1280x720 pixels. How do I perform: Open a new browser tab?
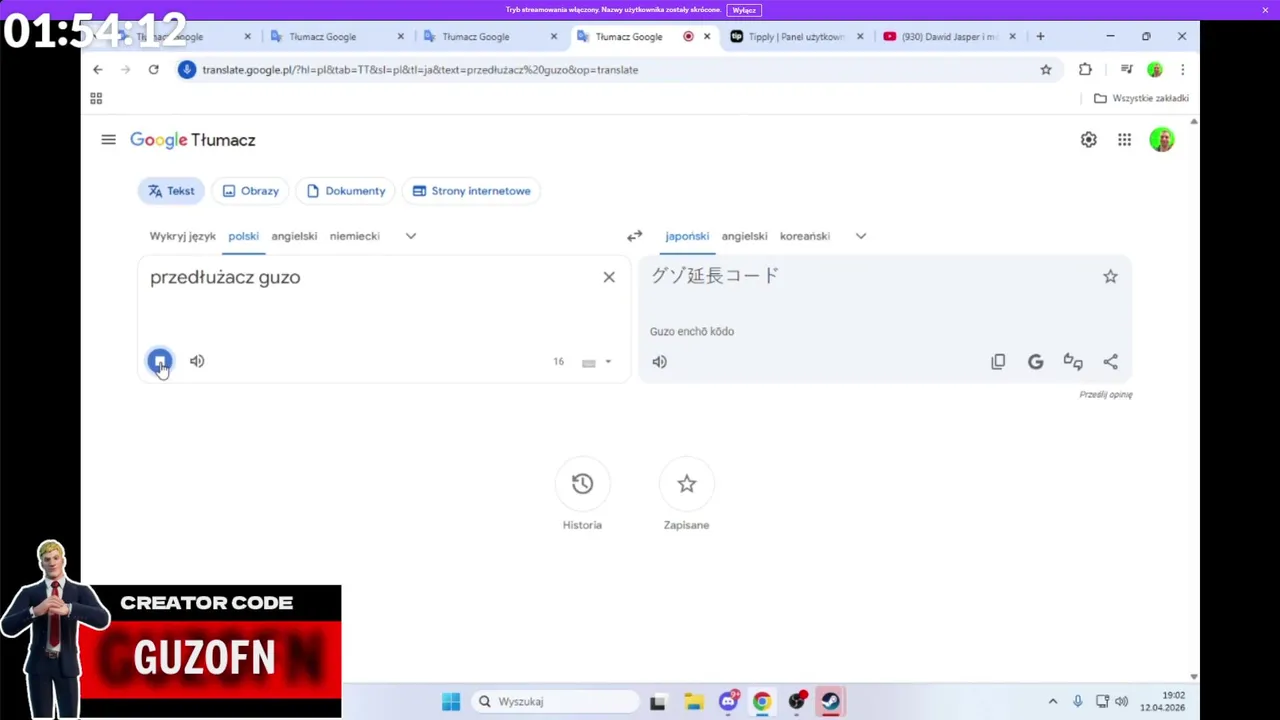coord(1040,37)
